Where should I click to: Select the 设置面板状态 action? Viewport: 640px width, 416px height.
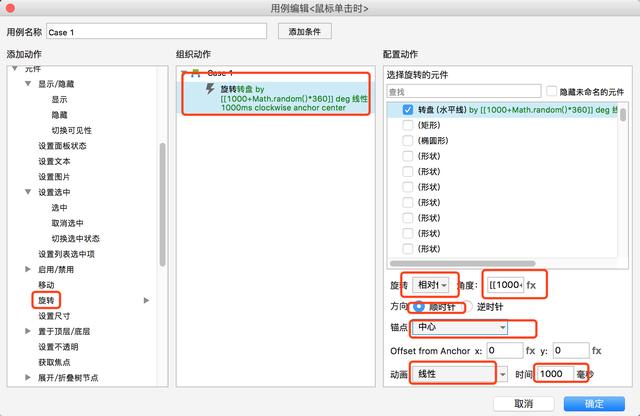62,146
